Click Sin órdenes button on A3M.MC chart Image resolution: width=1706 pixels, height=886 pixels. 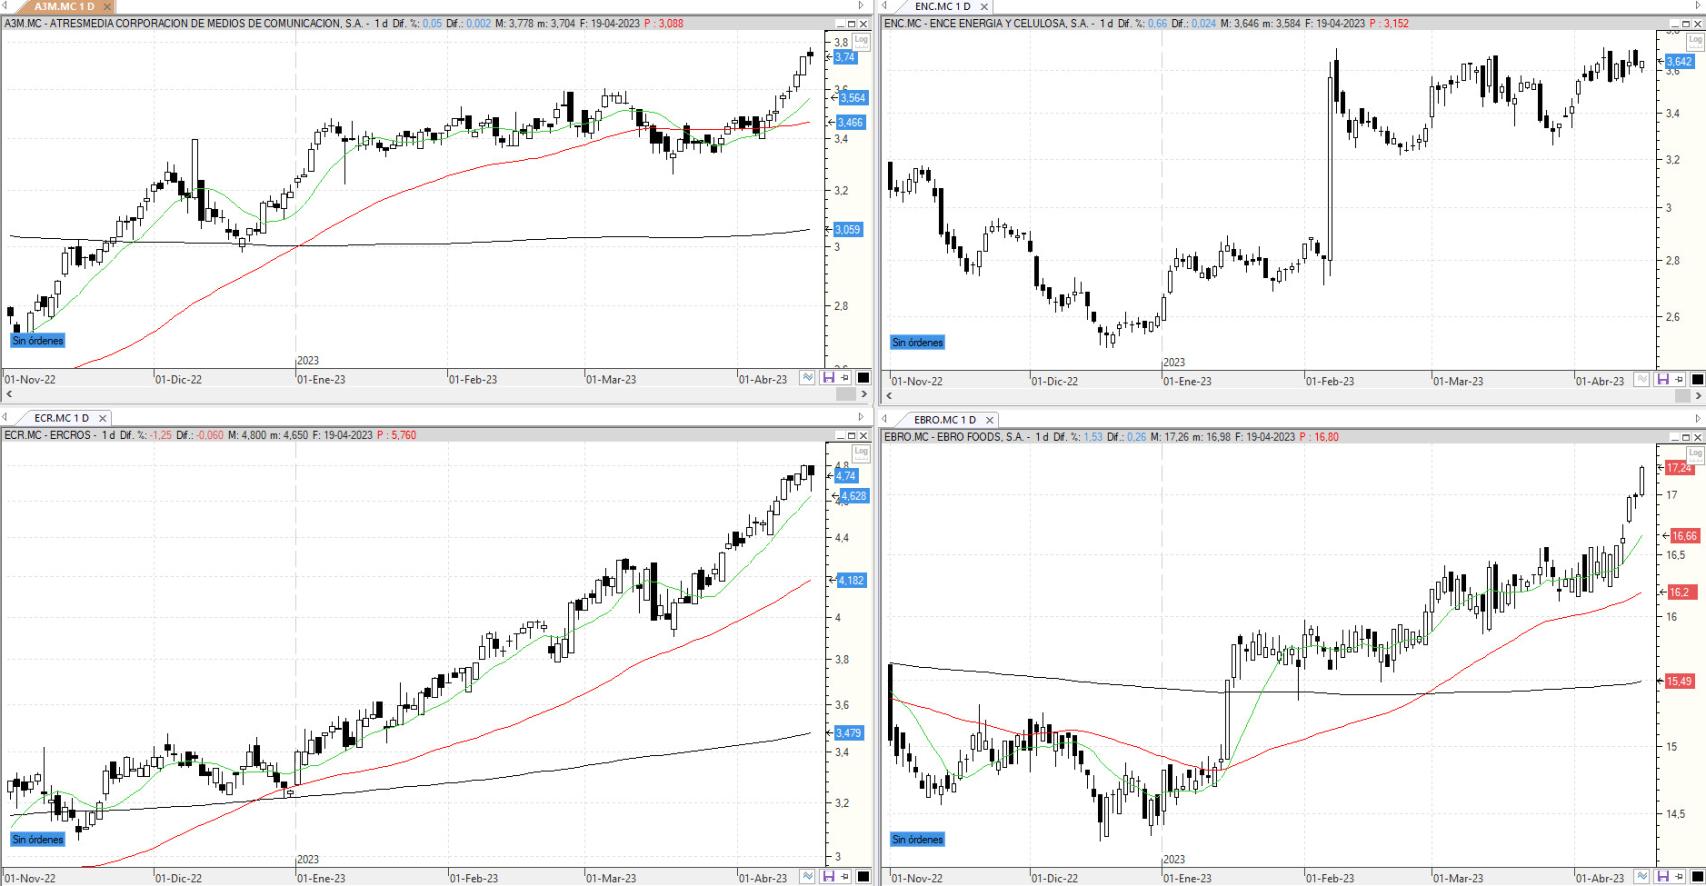[x=38, y=340]
